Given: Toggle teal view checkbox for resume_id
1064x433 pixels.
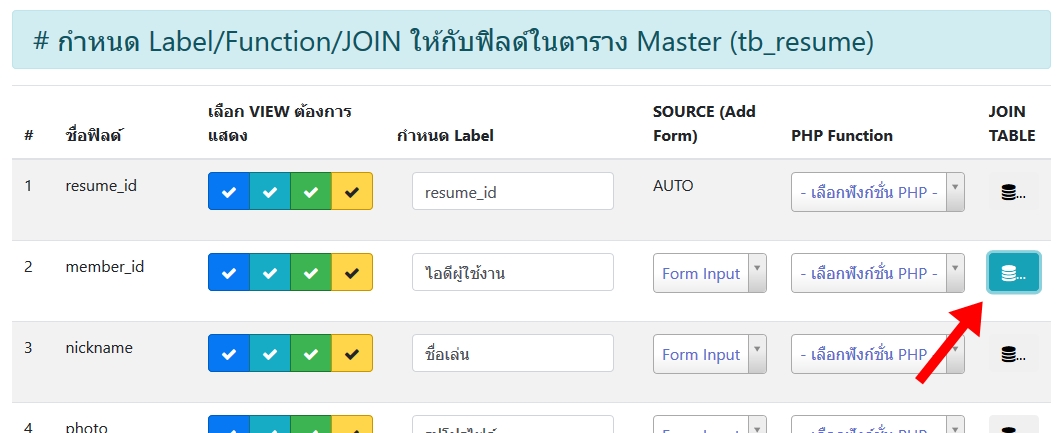Looking at the screenshot, I should pos(270,191).
